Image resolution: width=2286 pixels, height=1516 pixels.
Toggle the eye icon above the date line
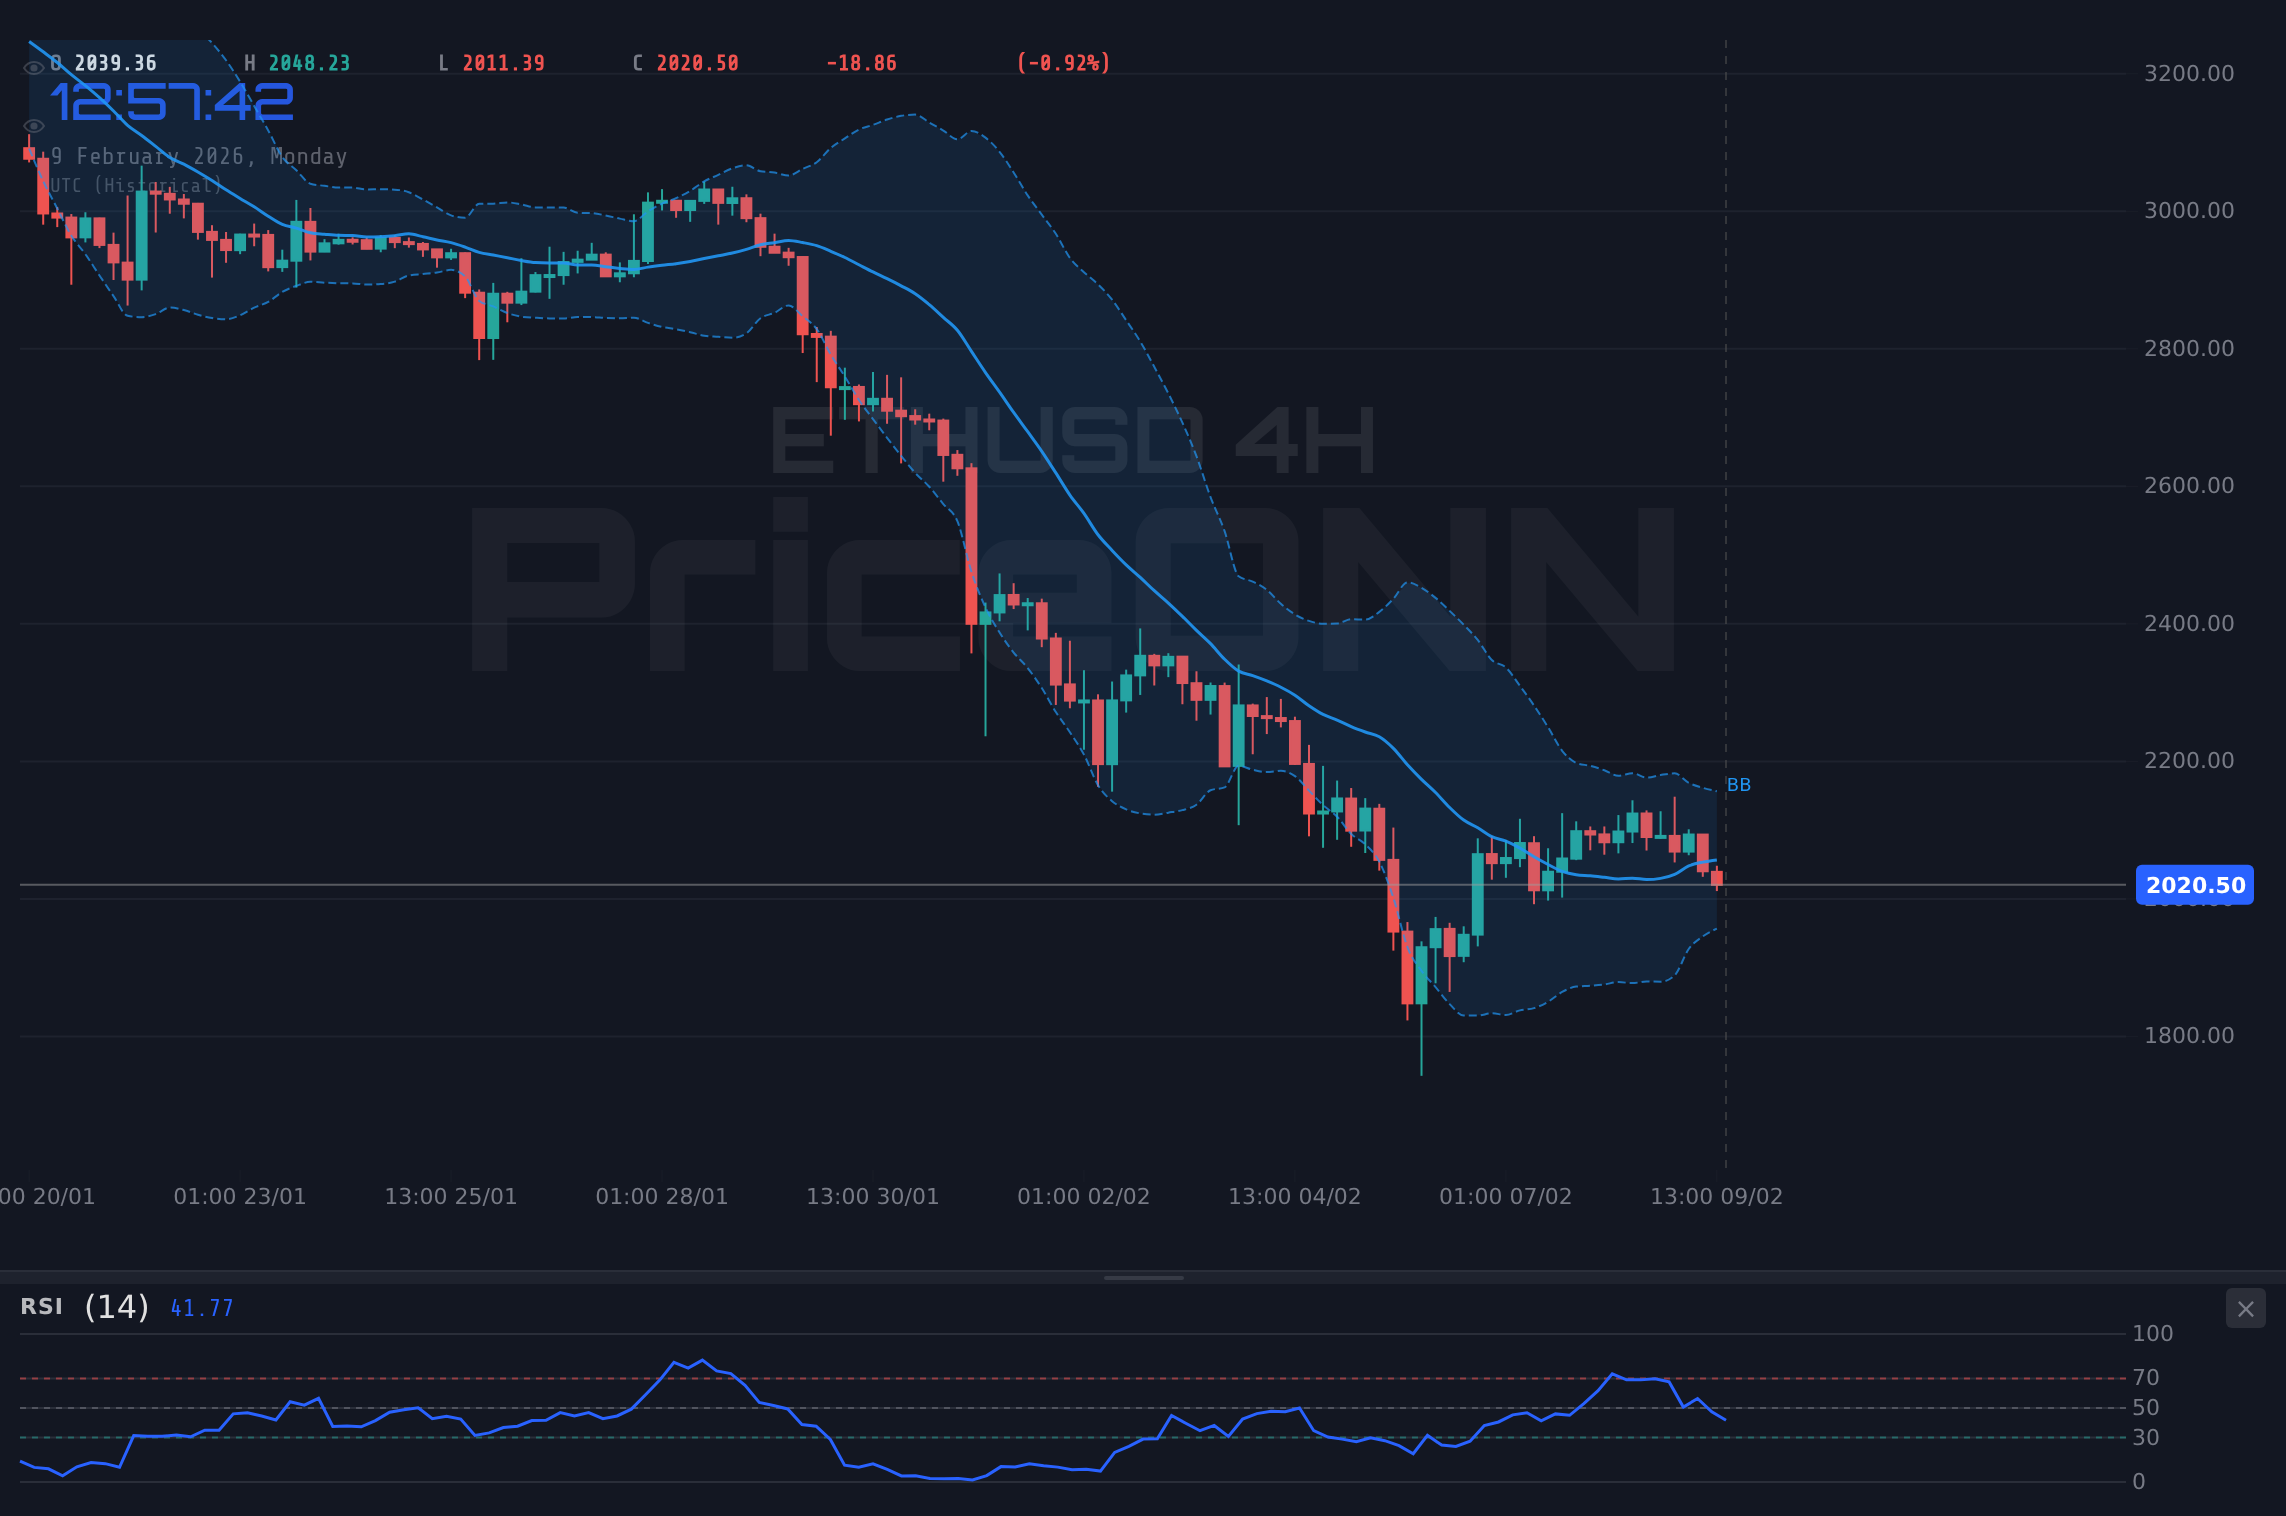(34, 126)
